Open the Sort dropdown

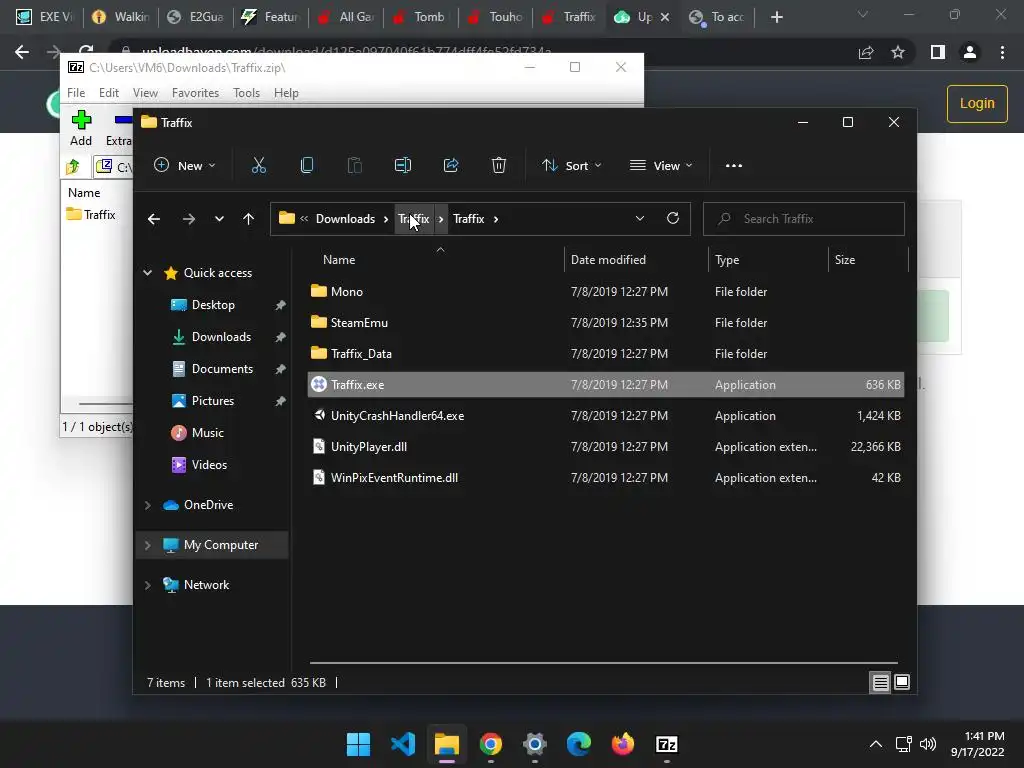point(571,166)
